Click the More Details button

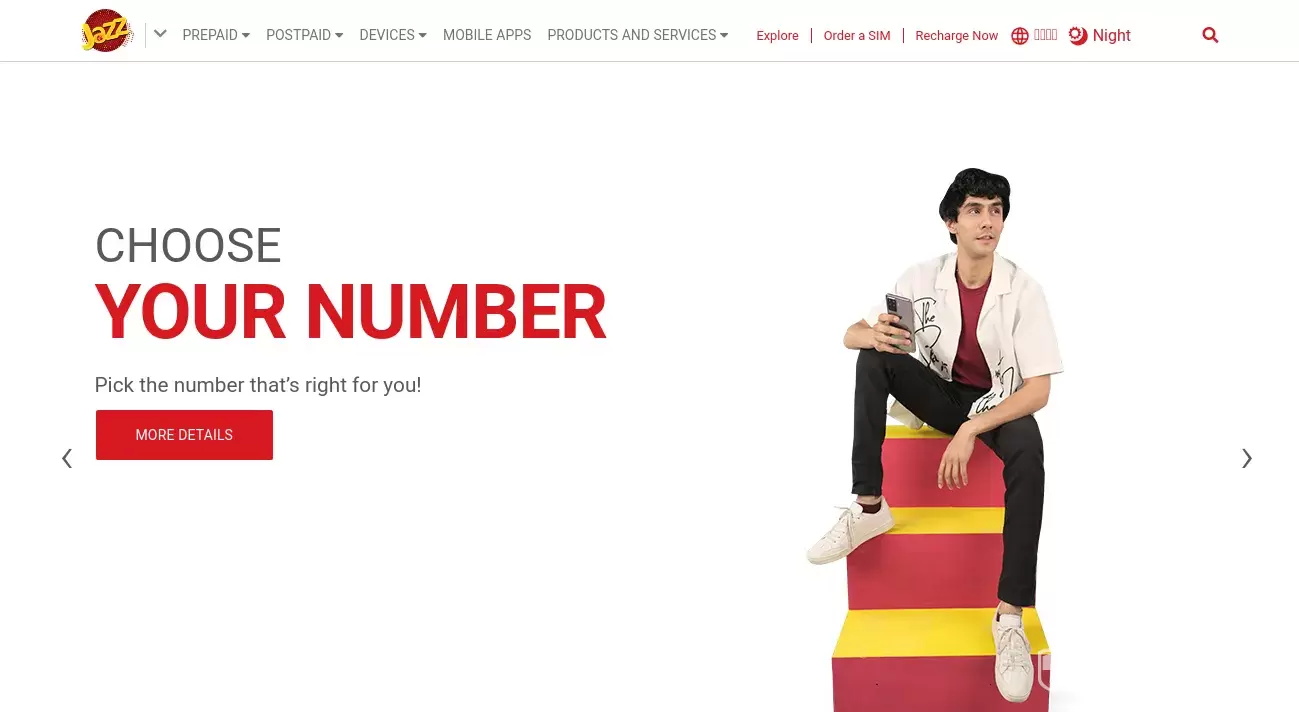point(184,435)
